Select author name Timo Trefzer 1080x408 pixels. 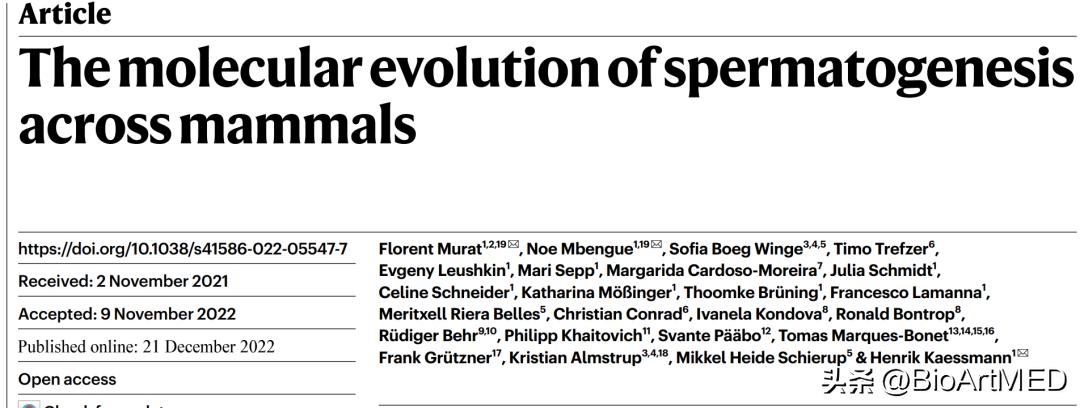click(x=883, y=249)
